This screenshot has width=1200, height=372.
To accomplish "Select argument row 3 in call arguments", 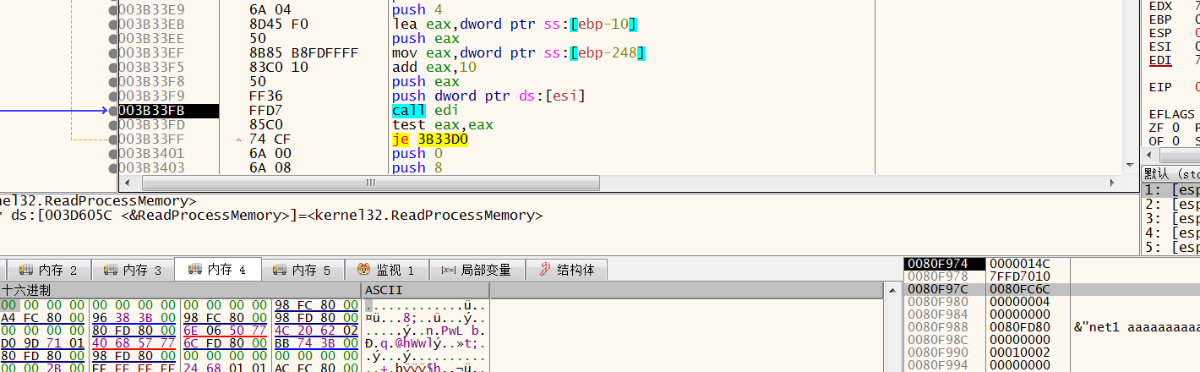I will (1171, 218).
